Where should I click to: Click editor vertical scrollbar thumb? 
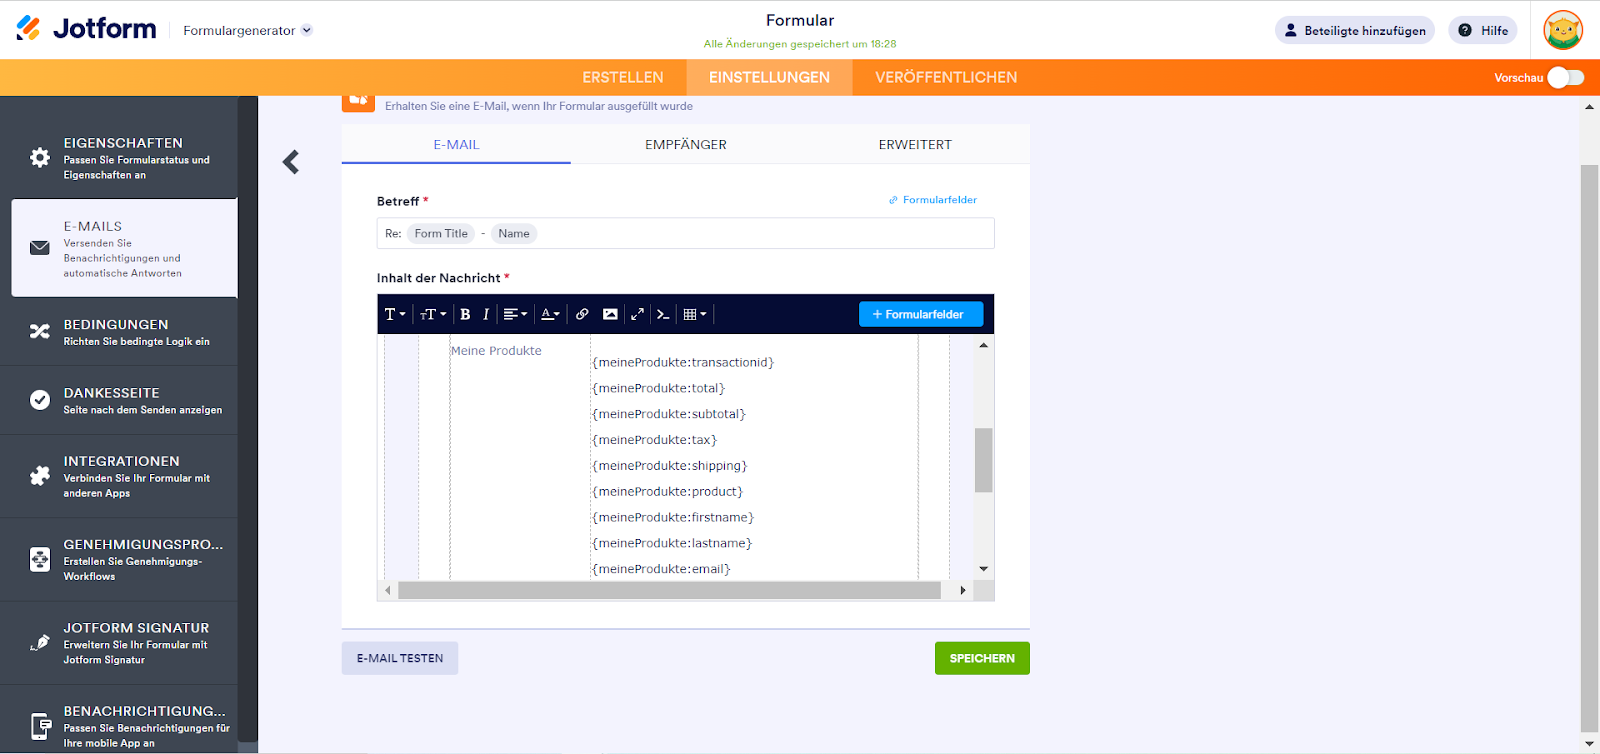pyautogui.click(x=984, y=460)
